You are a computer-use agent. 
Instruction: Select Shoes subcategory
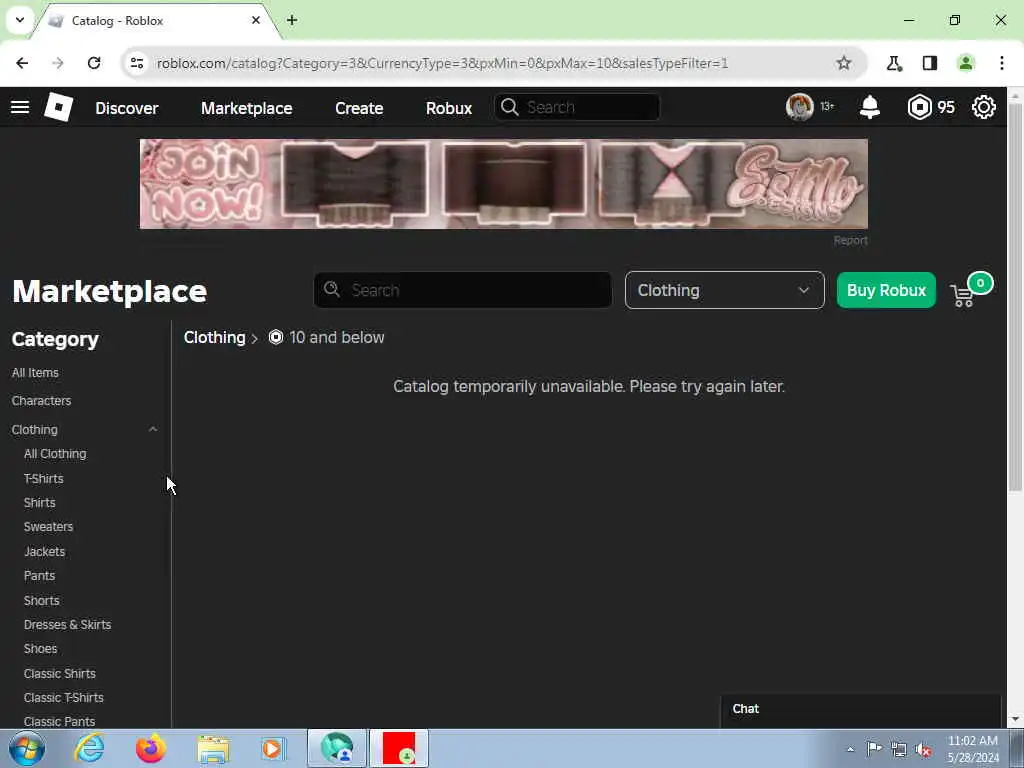(40, 648)
